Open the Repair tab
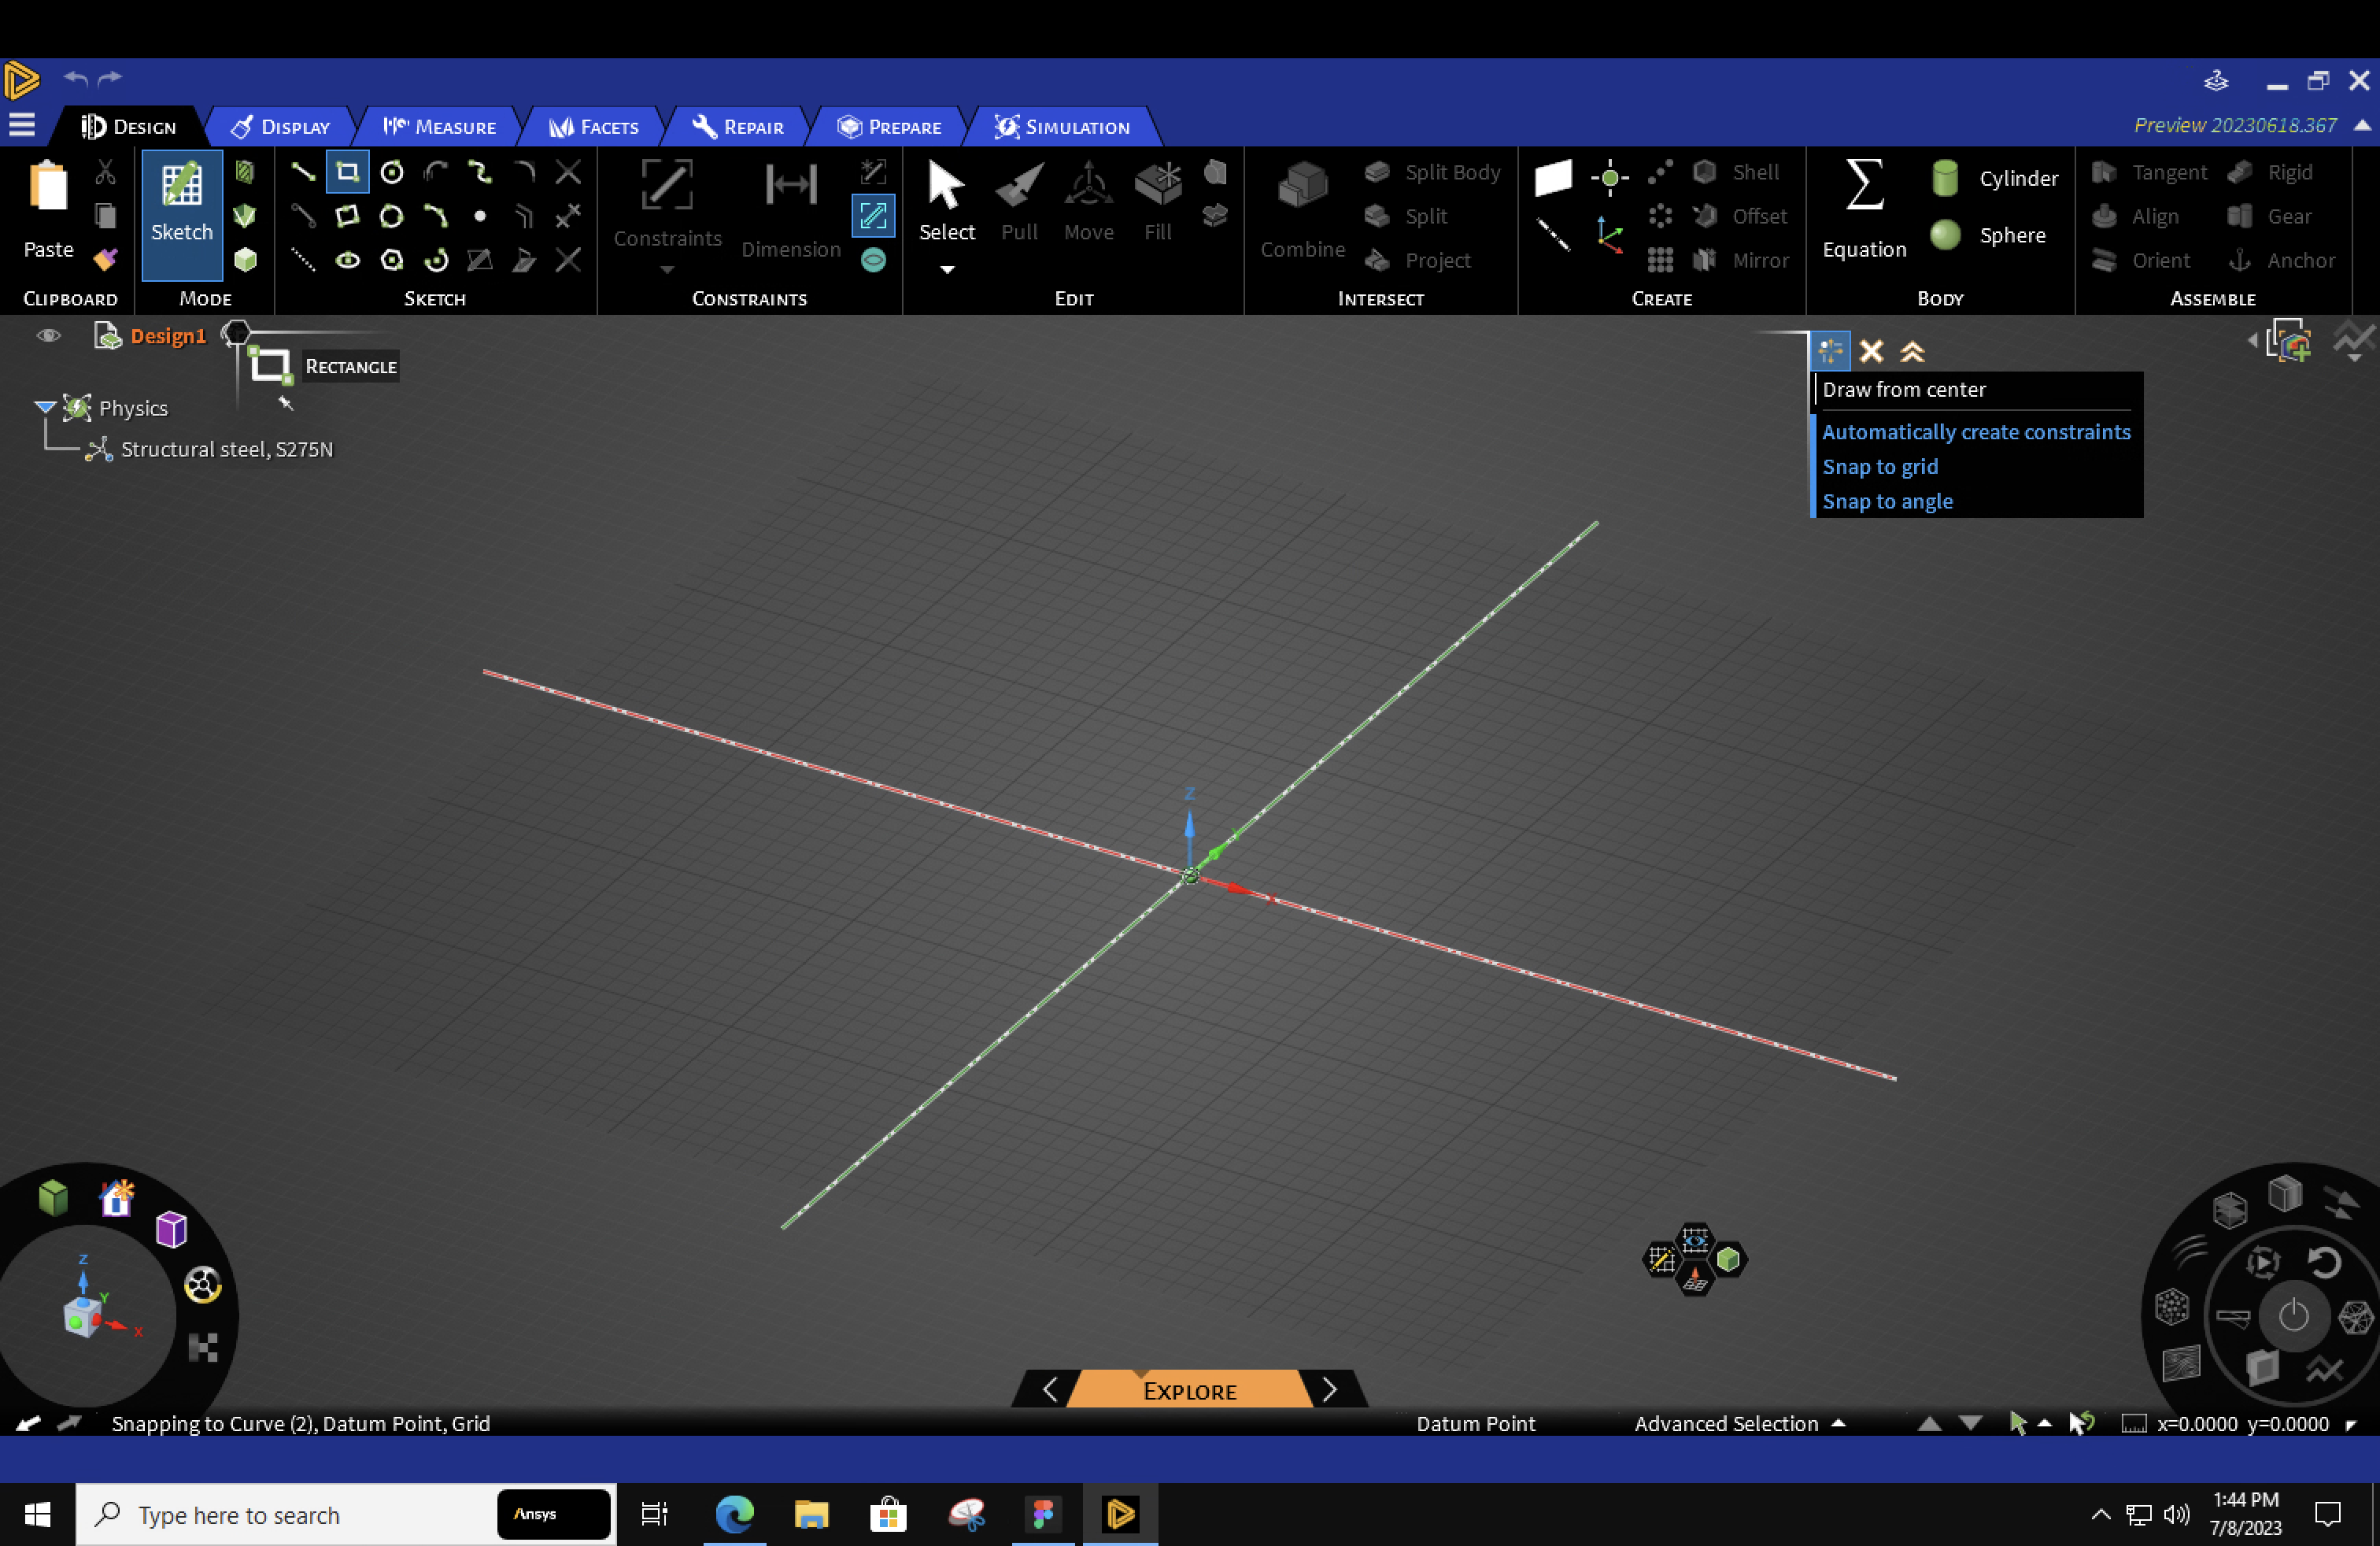 (x=738, y=127)
